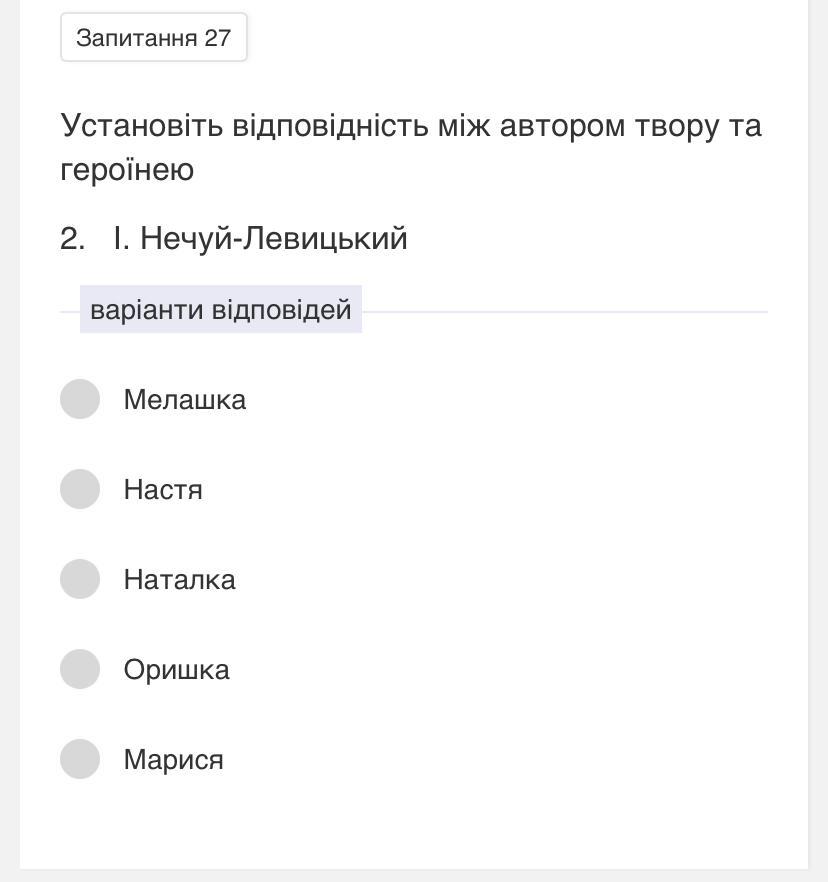828x882 pixels.
Task: Click the divider line right of варіанти відповідей
Action: (565, 312)
